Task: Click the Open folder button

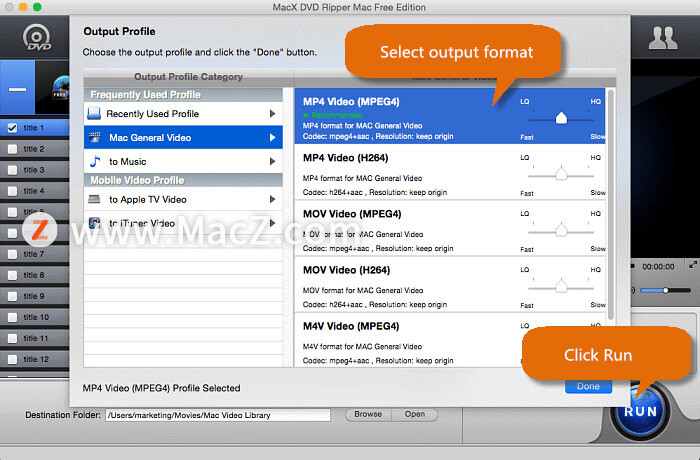Action: coord(415,414)
